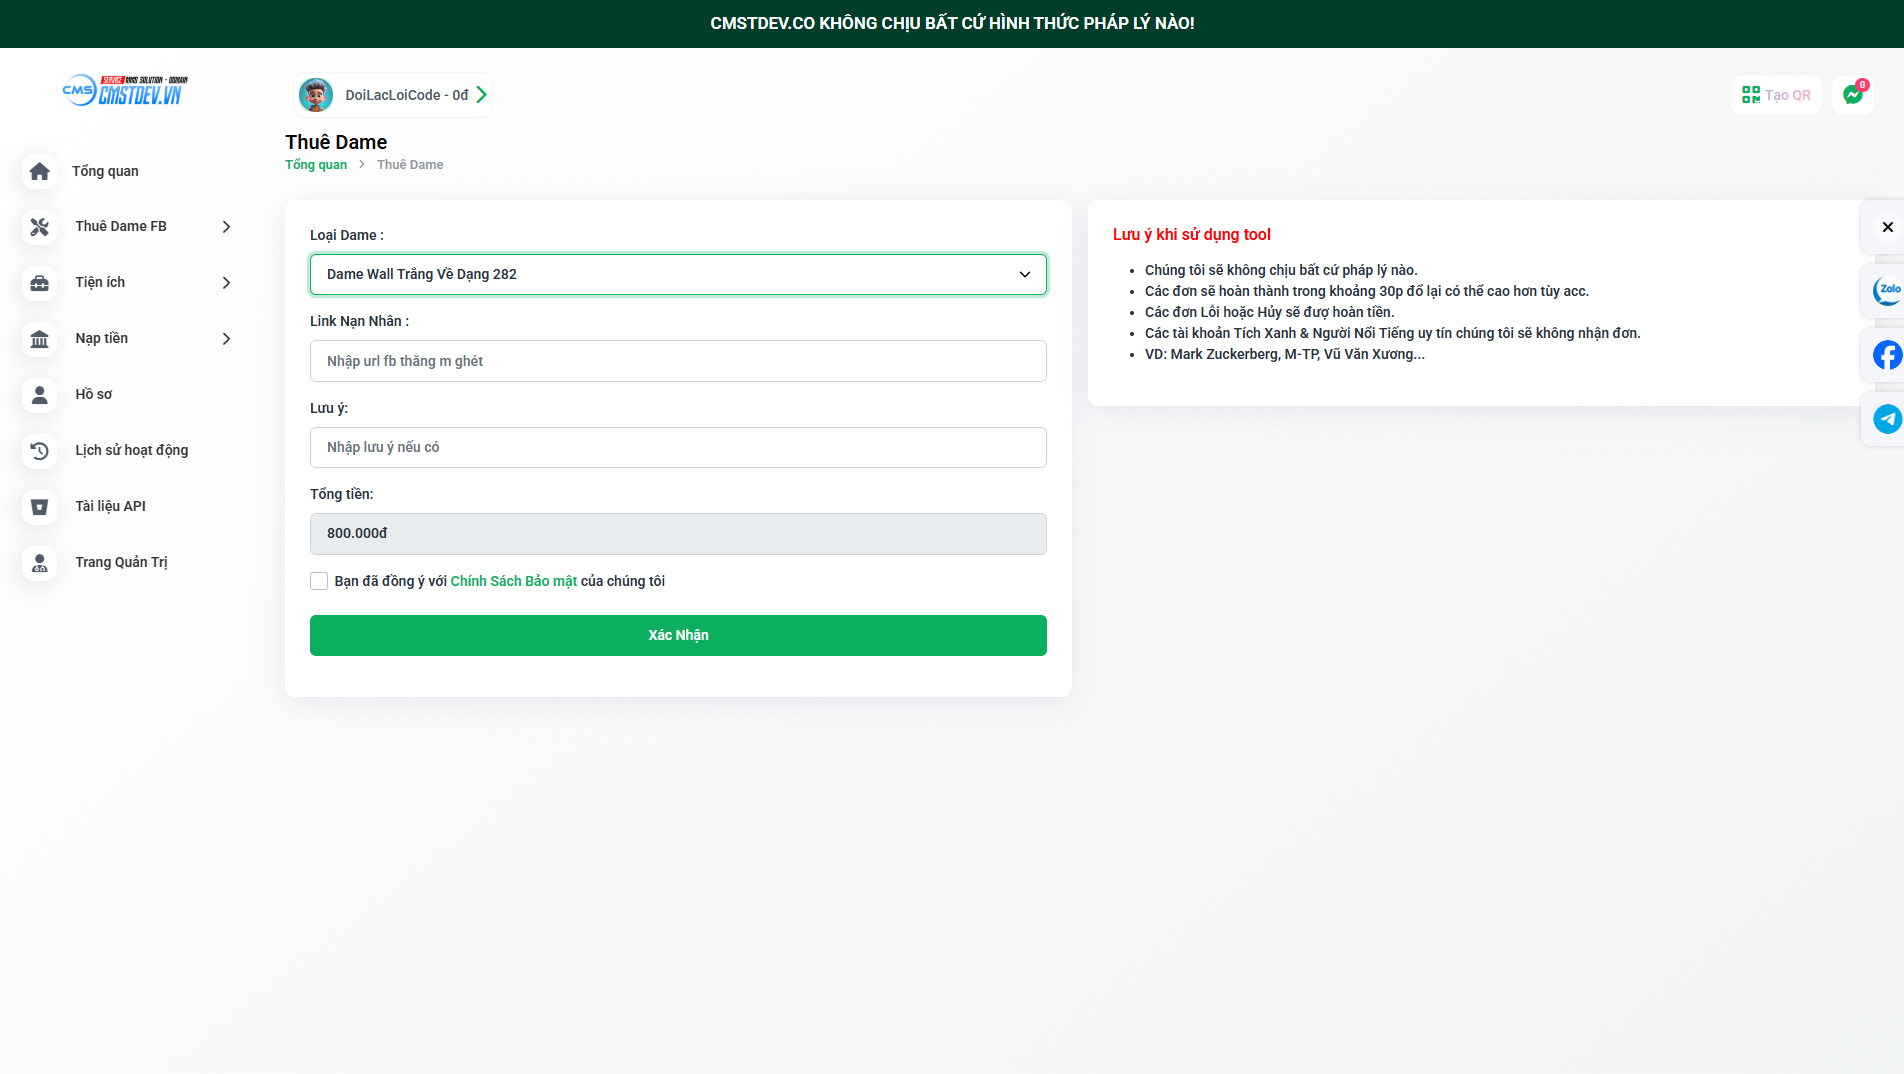Close the floating contact panel
This screenshot has width=1904, height=1074.
point(1887,227)
